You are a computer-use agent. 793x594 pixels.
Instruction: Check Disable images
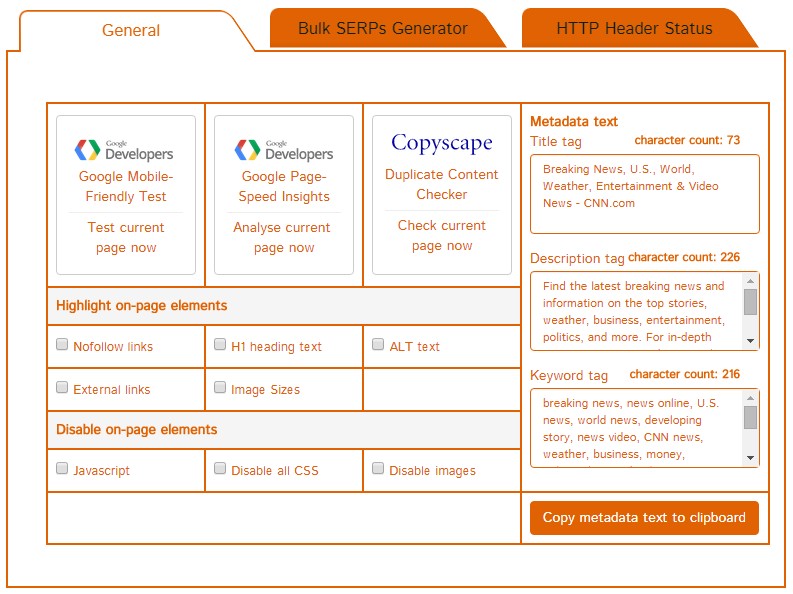coord(378,469)
